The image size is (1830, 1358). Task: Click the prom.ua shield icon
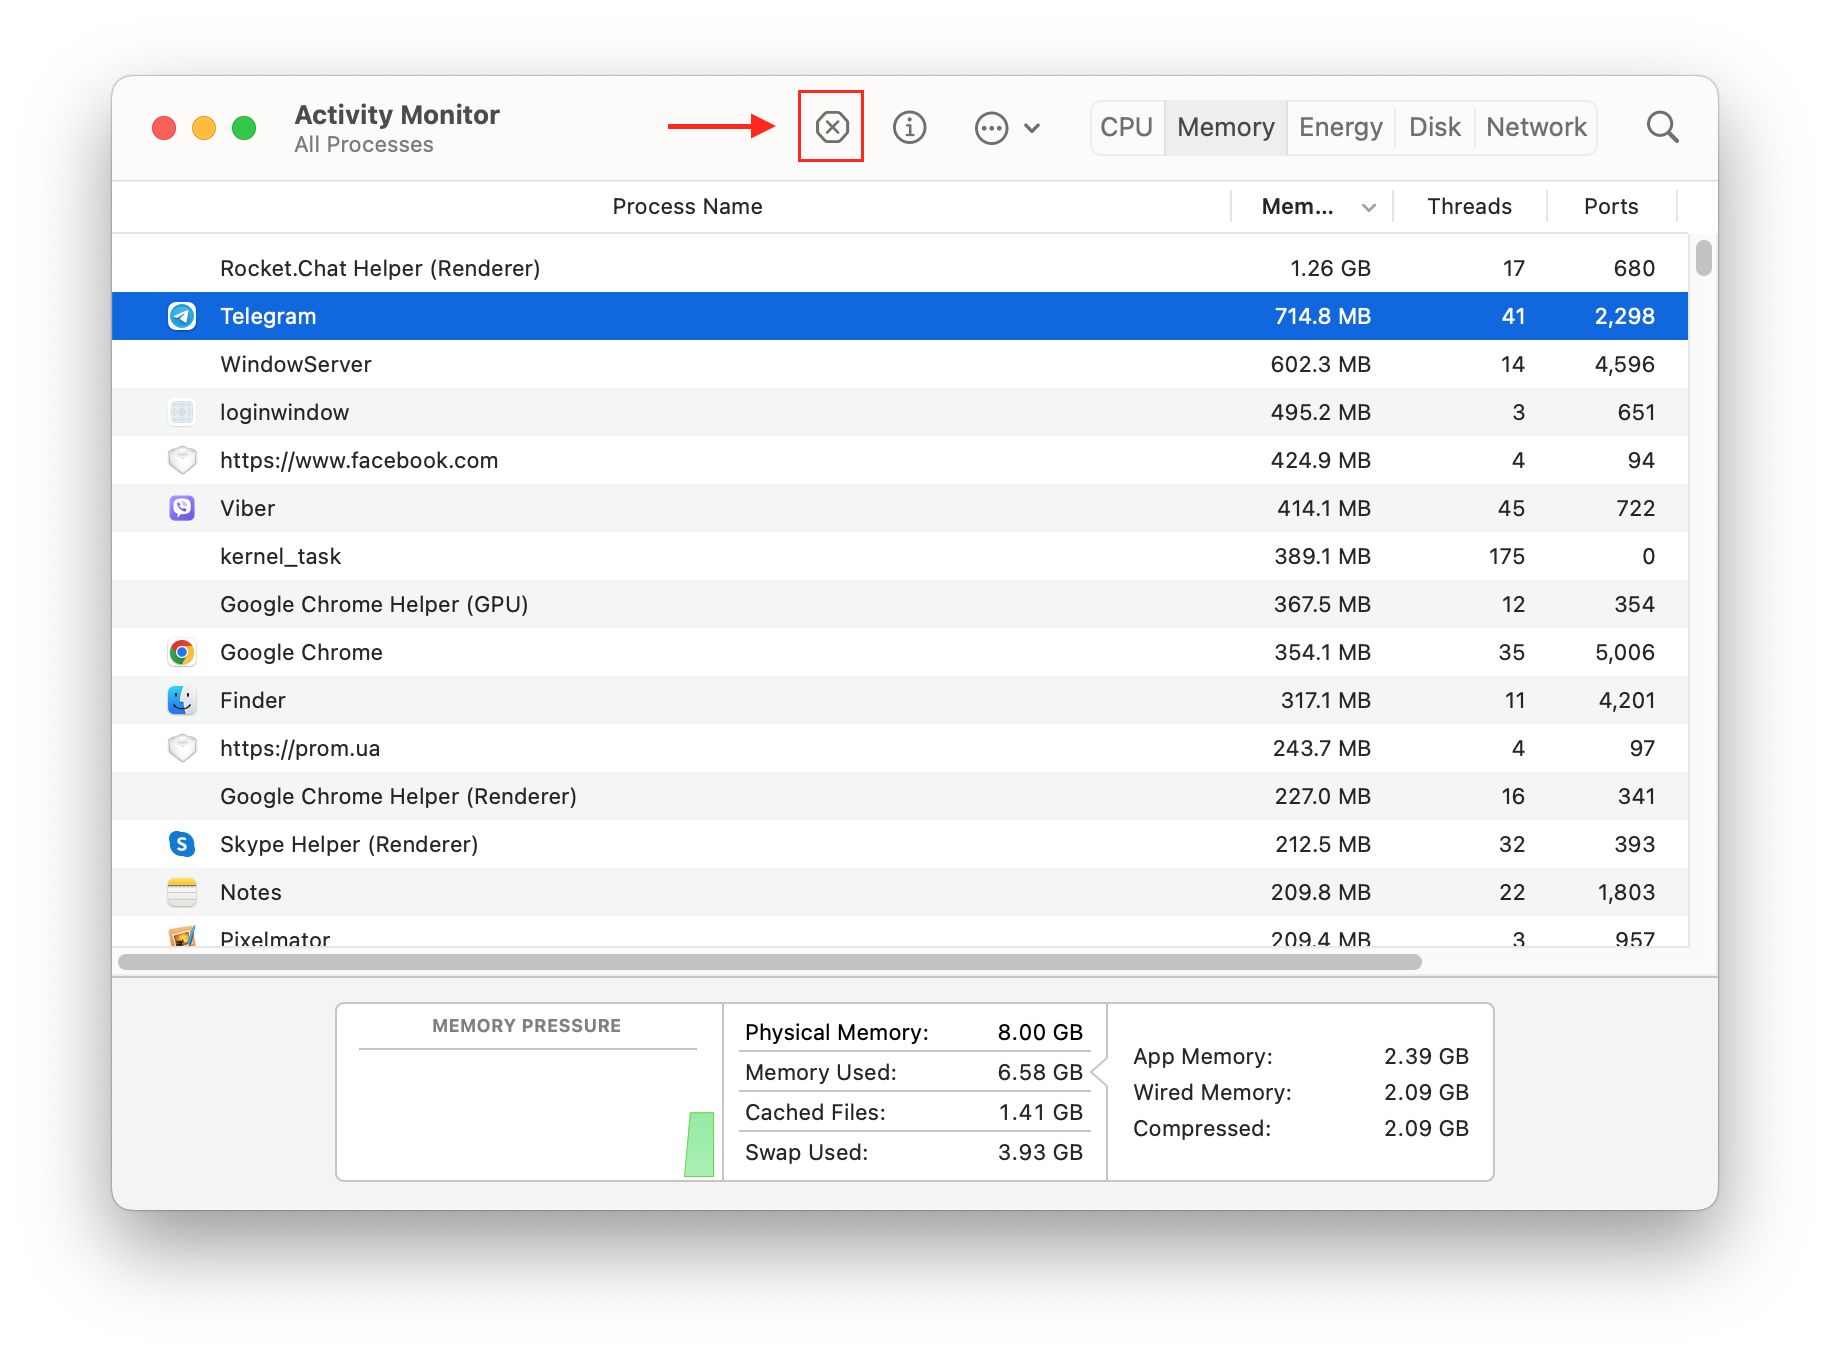coord(182,748)
